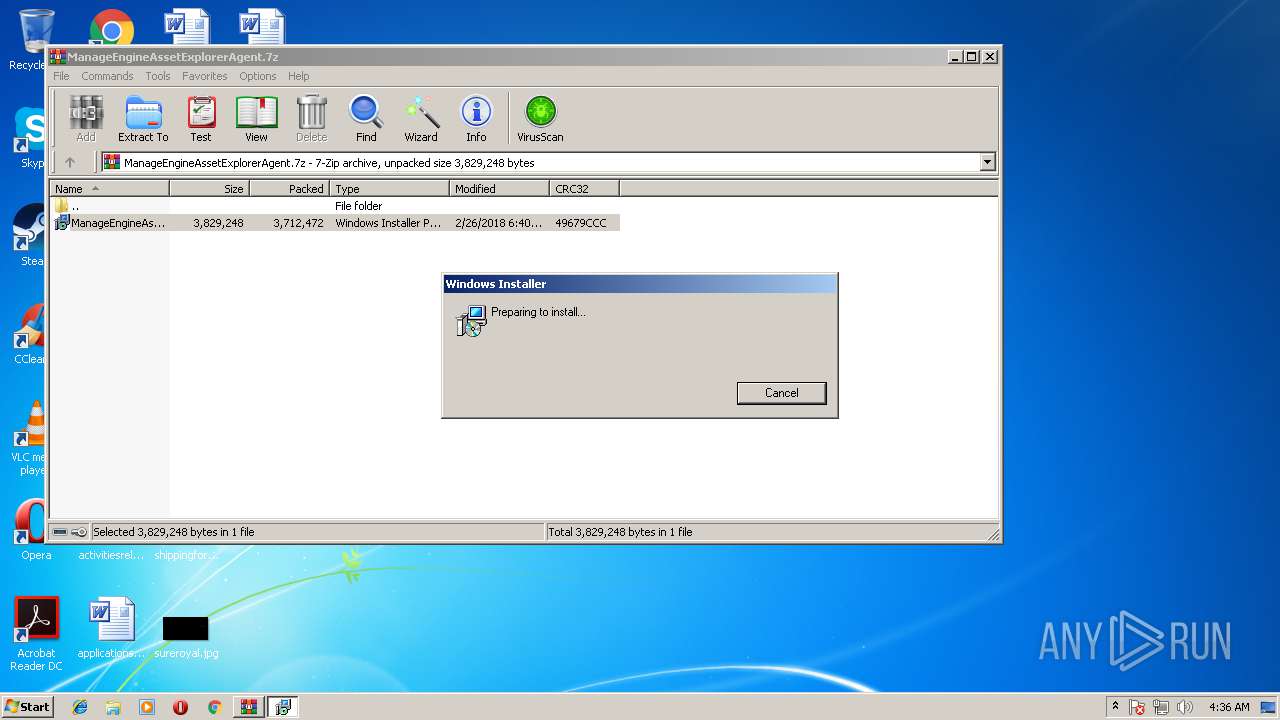
Task: Open Opera from the taskbar
Action: [x=180, y=707]
